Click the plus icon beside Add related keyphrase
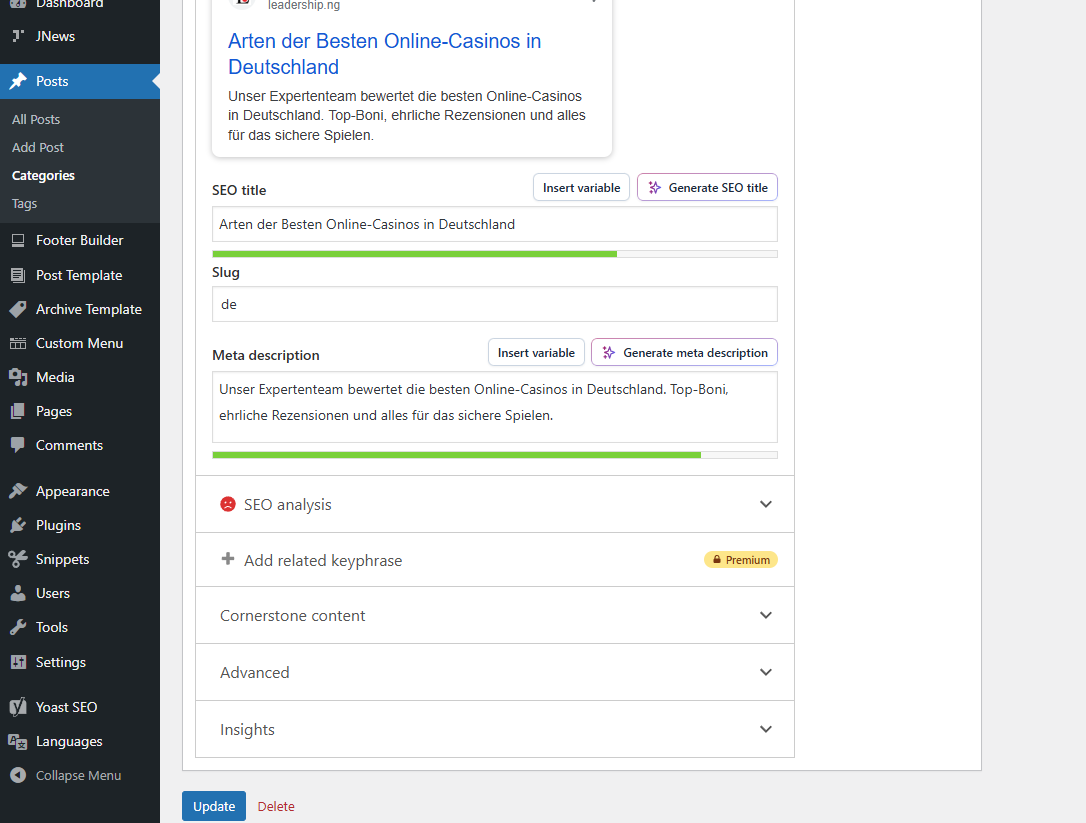Viewport: 1086px width, 823px height. tap(228, 559)
